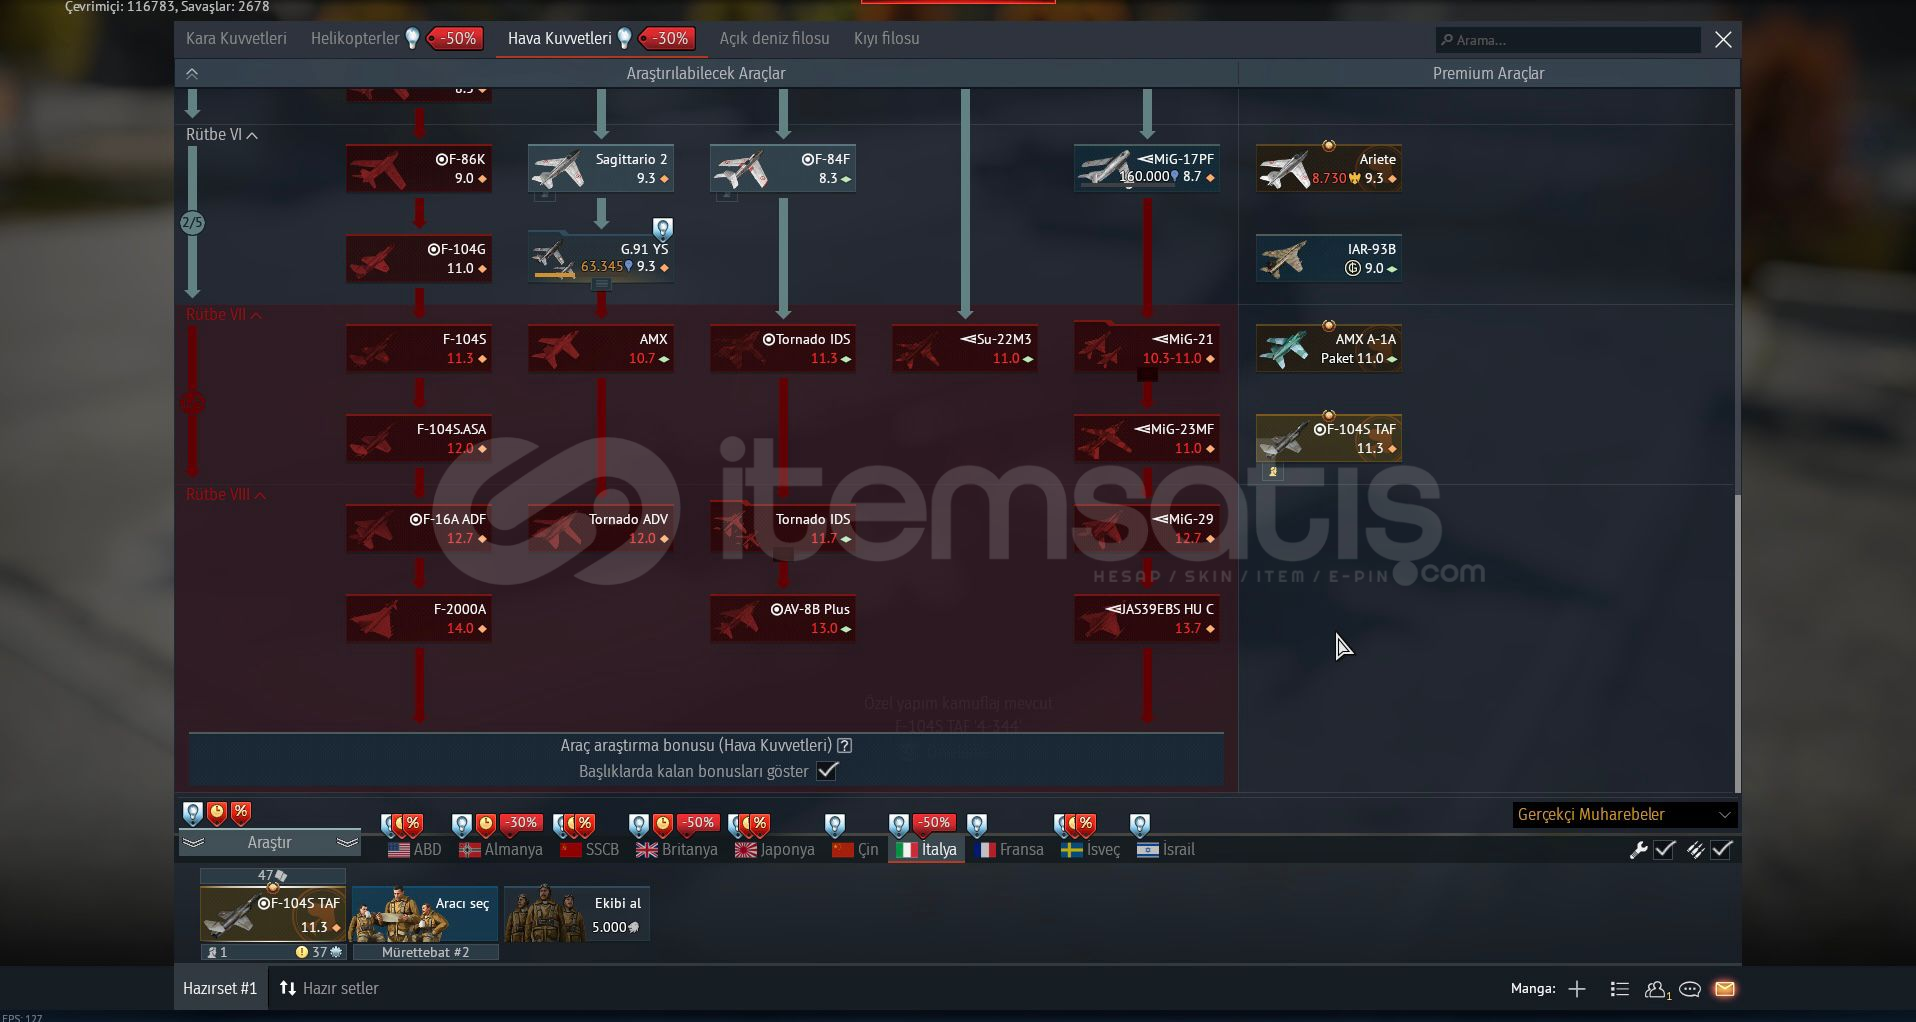This screenshot has height=1022, width=1916.
Task: Click the research help question mark icon
Action: (845, 745)
